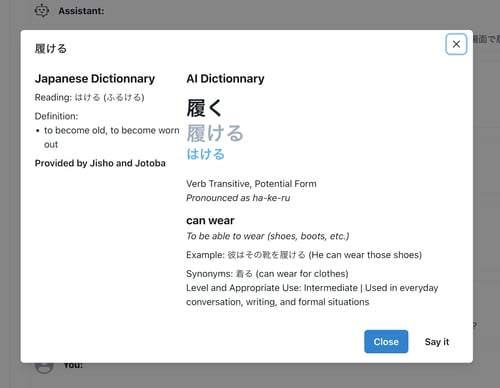Screen dimensions: 500x388
Task: Click the blue Close button
Action: pyautogui.click(x=386, y=341)
